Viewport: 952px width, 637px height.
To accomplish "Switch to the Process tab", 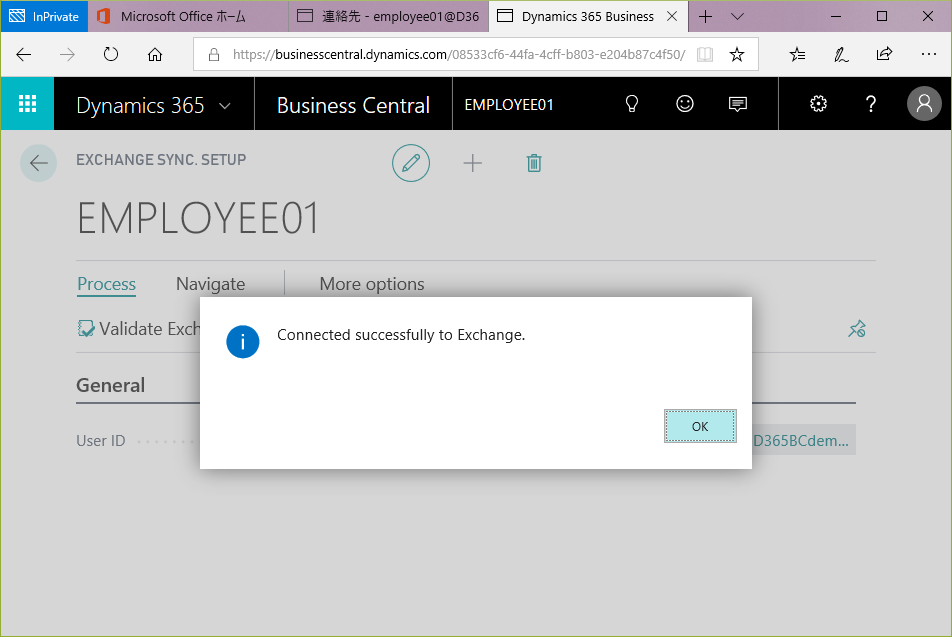I will pos(106,284).
